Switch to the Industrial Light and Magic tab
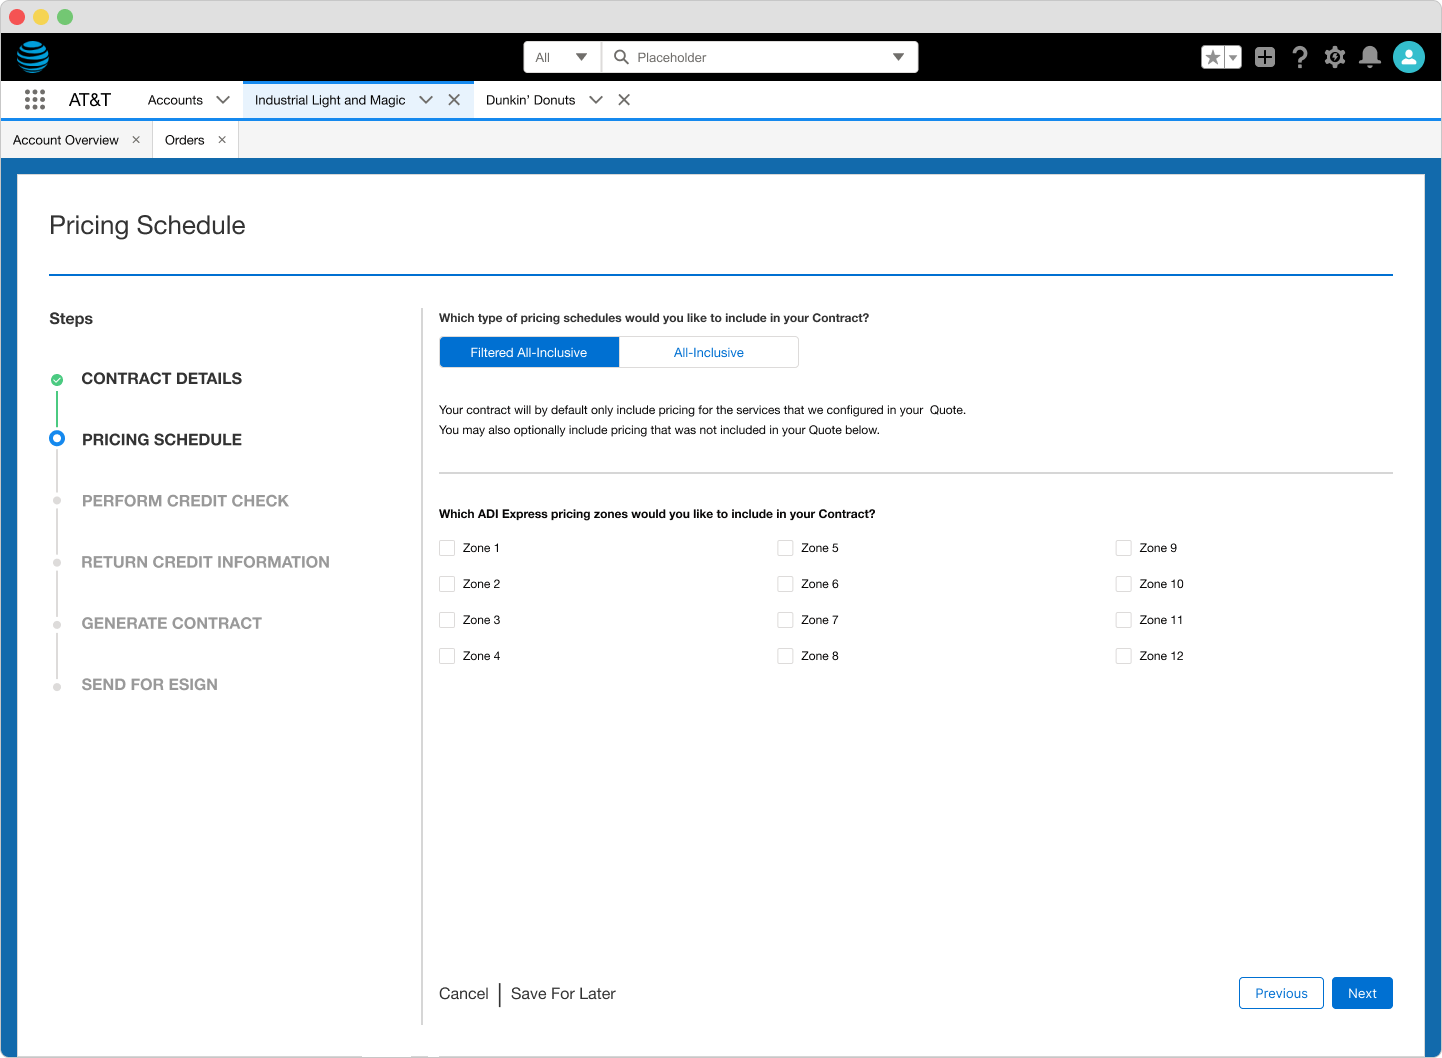1442x1058 pixels. (x=330, y=100)
